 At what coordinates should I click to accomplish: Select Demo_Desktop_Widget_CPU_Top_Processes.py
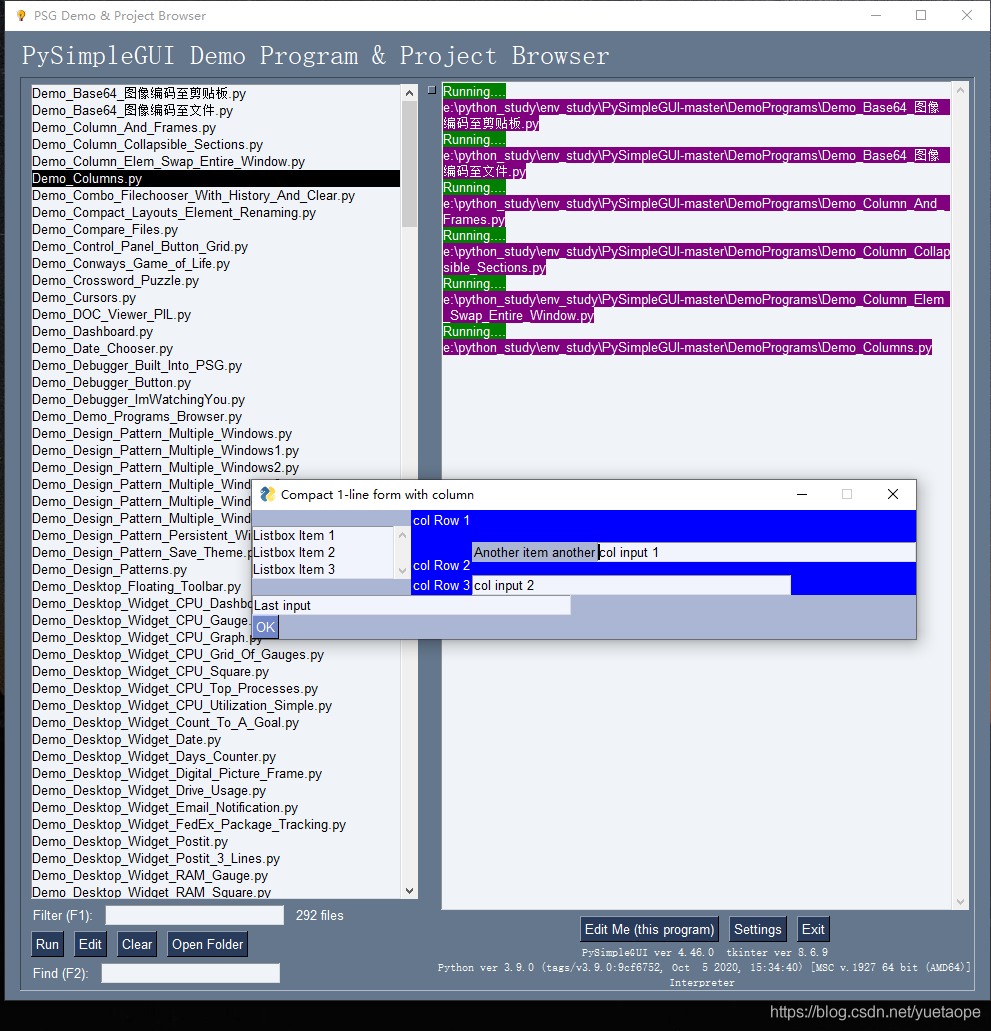(x=216, y=689)
